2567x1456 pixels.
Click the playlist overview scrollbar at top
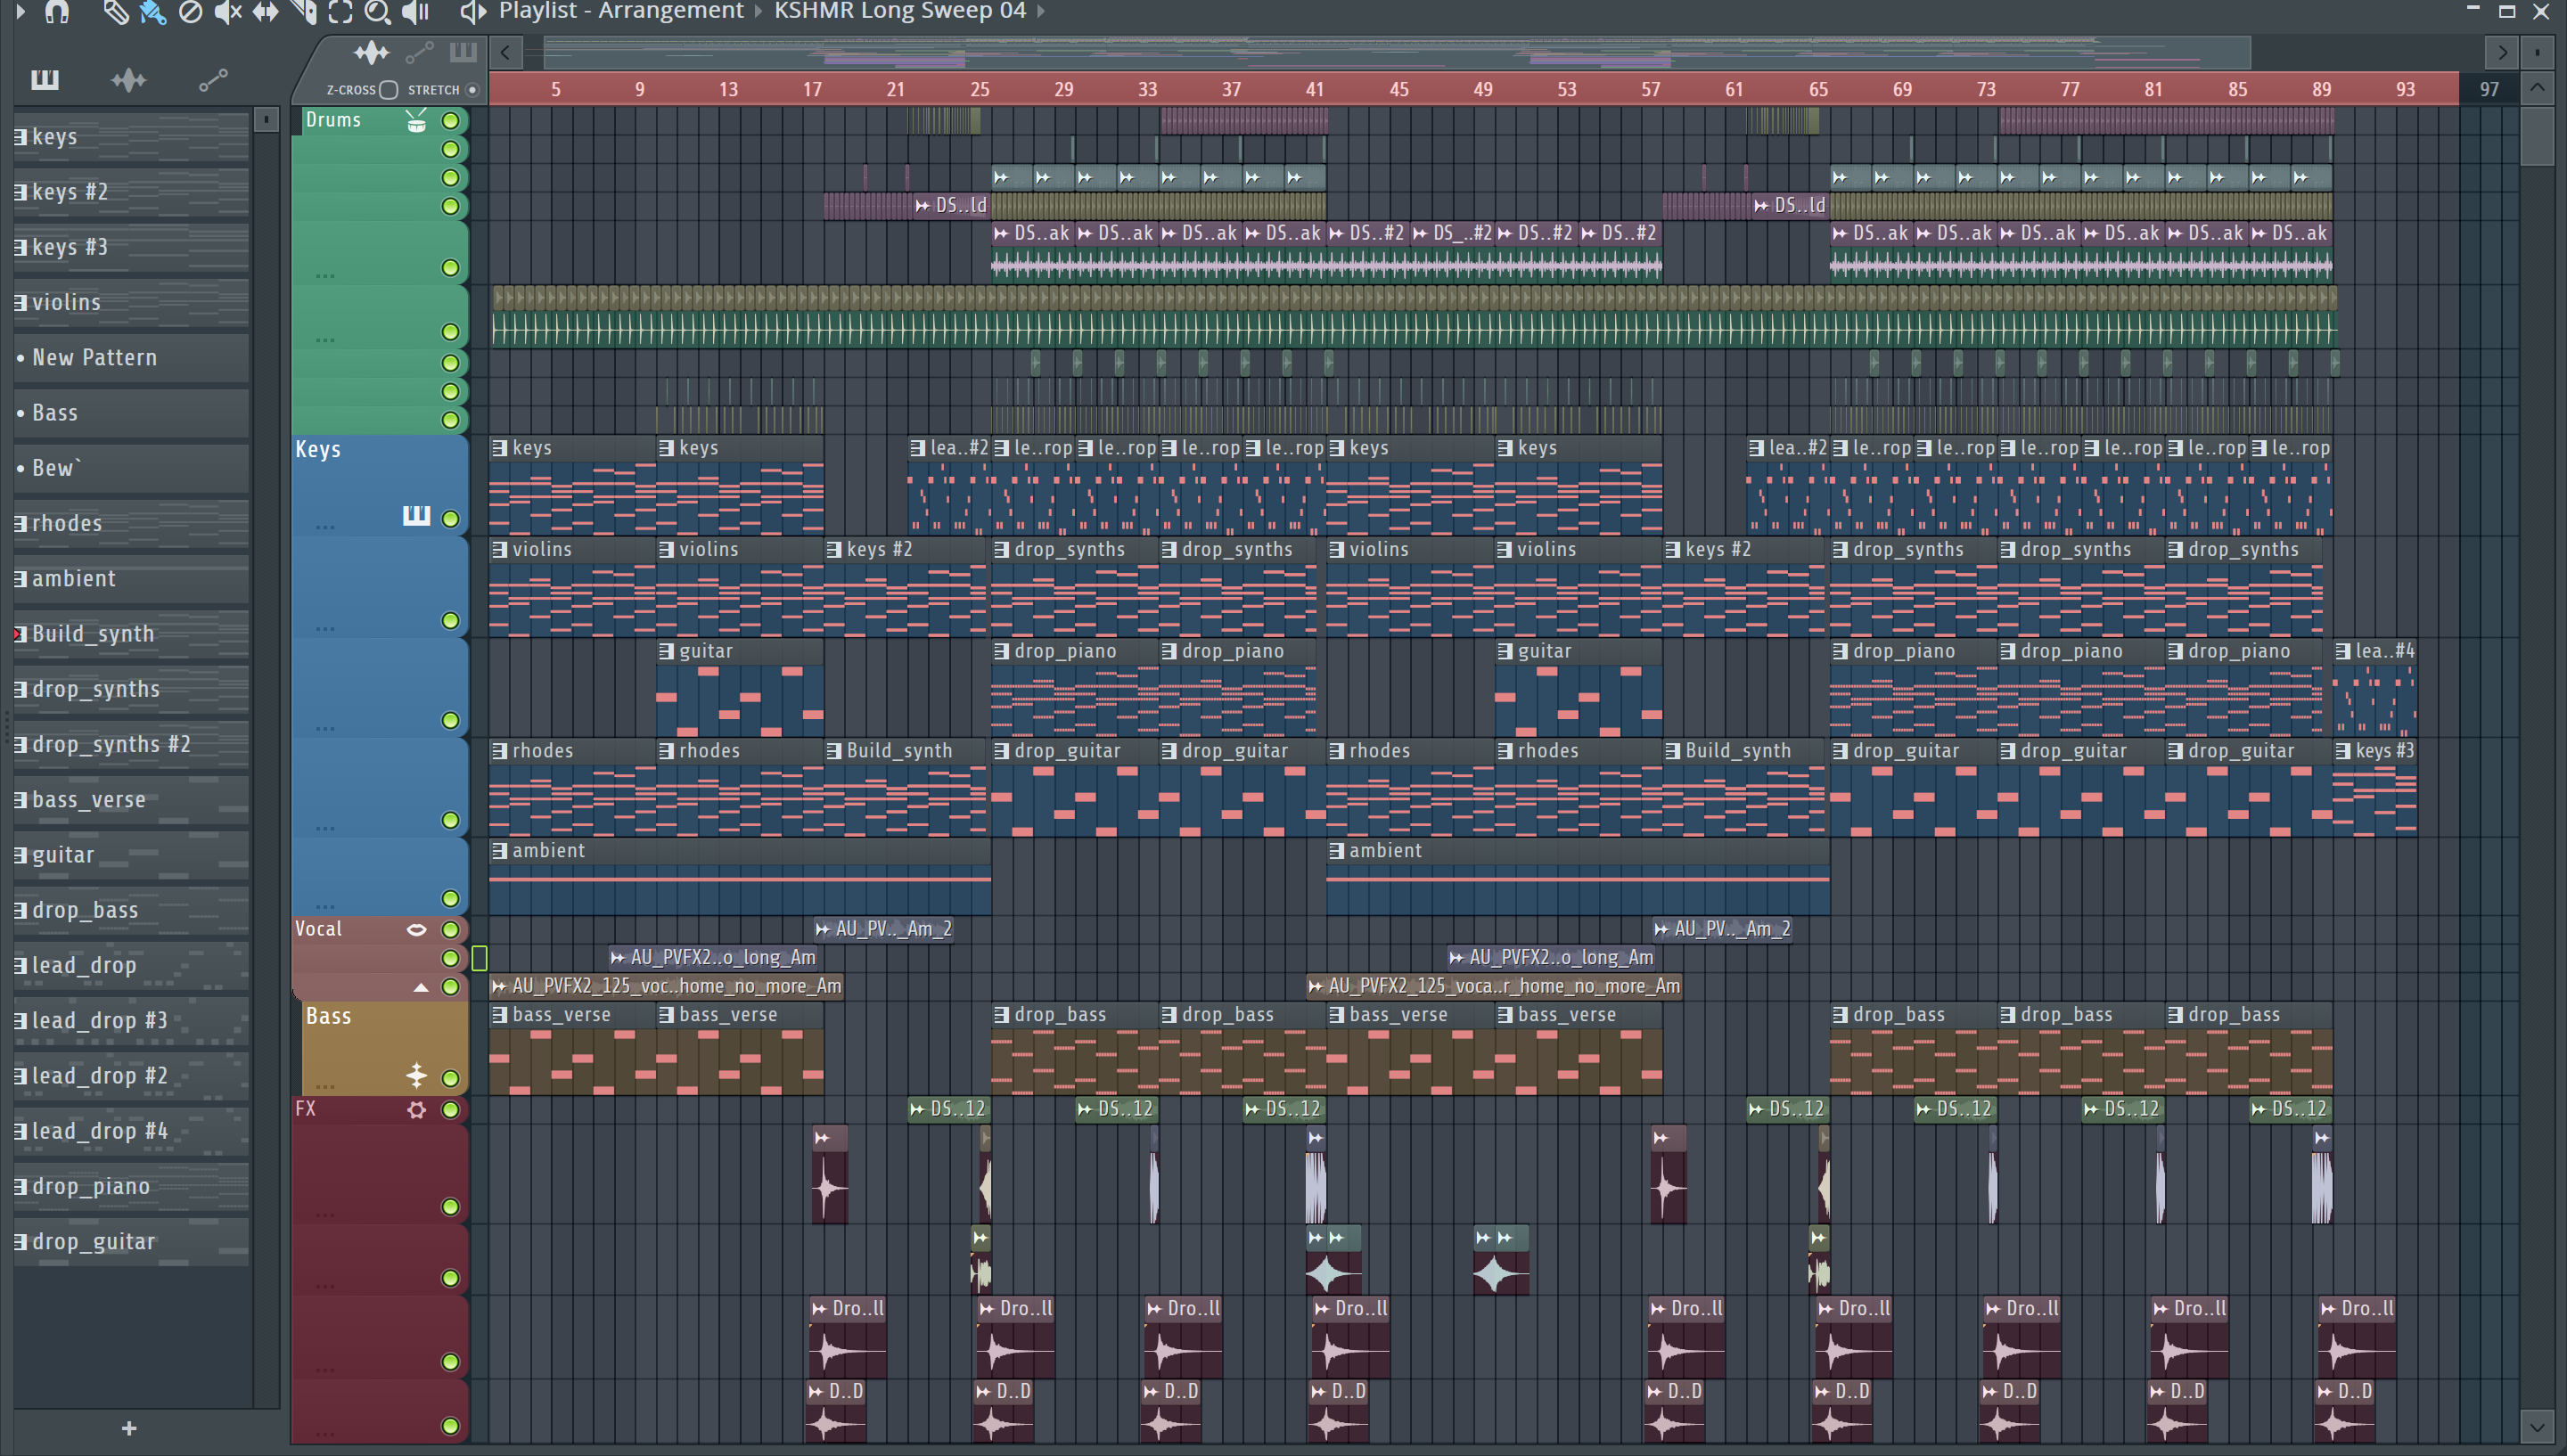1397,52
